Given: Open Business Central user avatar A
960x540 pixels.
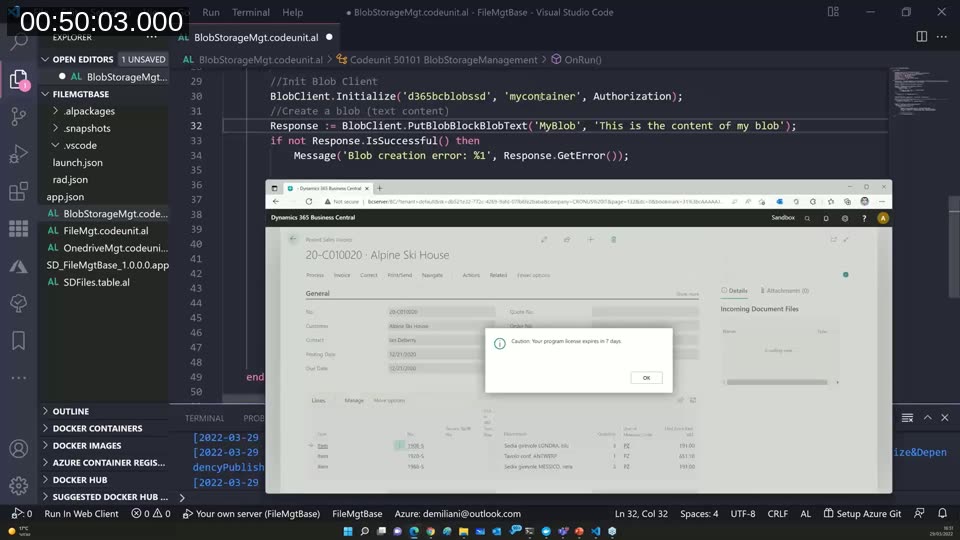Looking at the screenshot, I should tap(883, 218).
